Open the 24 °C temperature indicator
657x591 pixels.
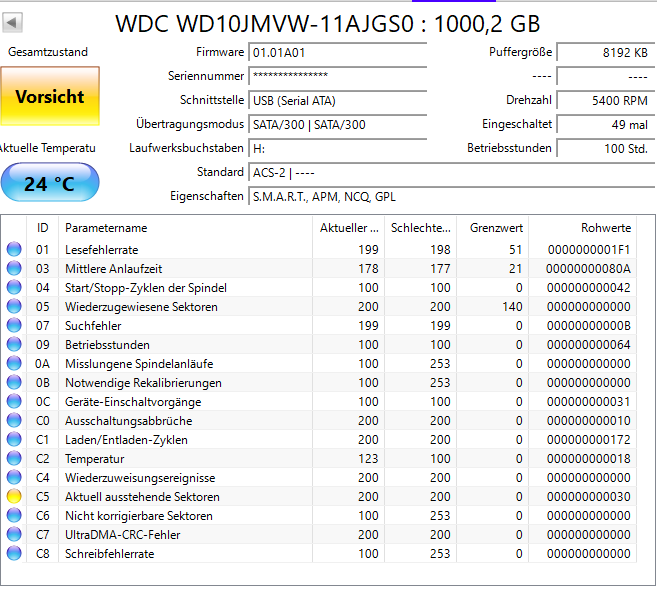click(50, 182)
